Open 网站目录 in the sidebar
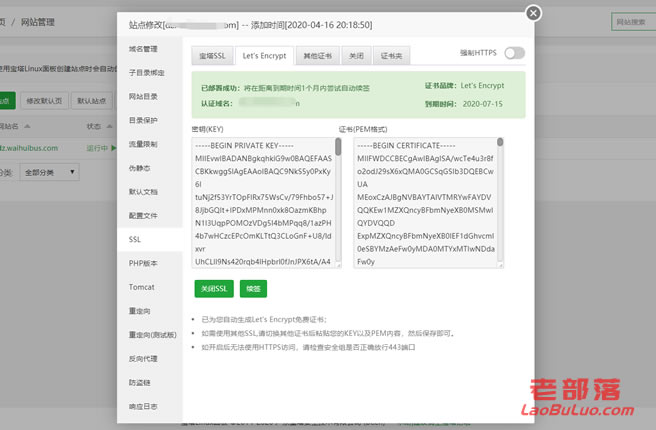Screen dimensions: 656x430 tap(143, 97)
